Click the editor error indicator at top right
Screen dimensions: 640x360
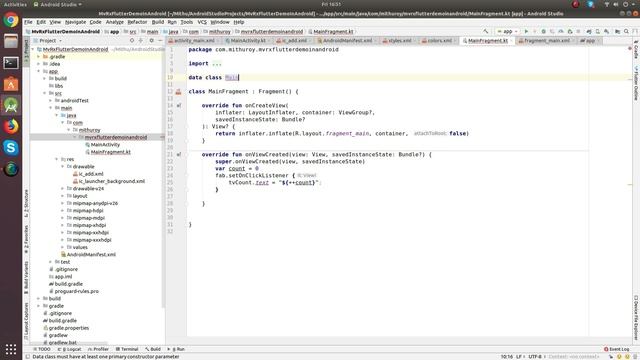[630, 49]
